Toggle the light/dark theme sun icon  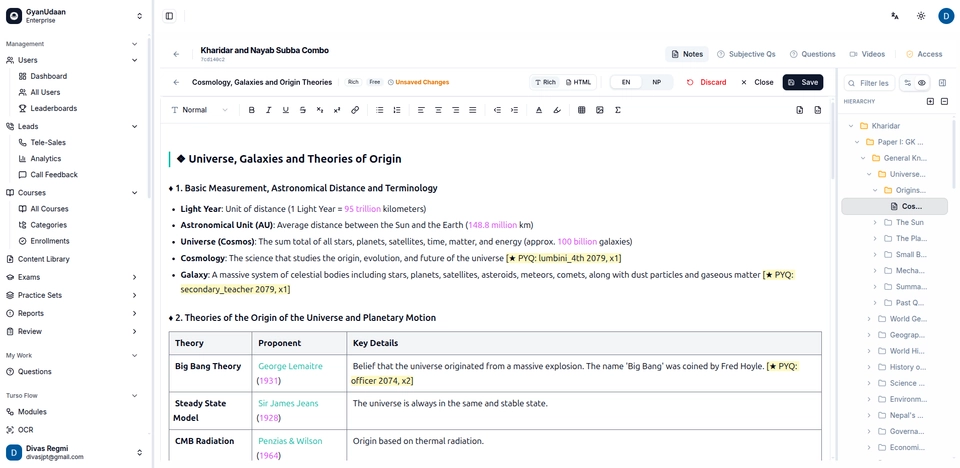tap(921, 16)
